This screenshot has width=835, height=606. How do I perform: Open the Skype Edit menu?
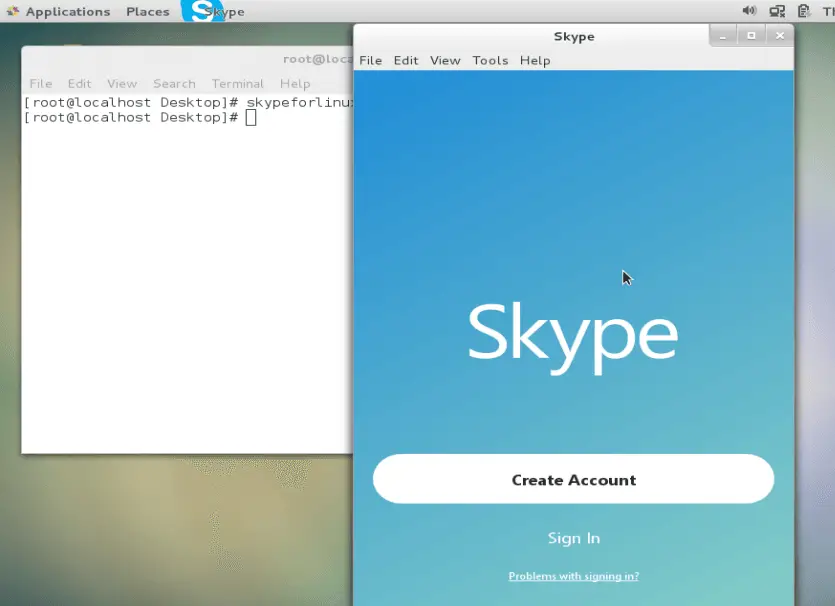(x=406, y=61)
